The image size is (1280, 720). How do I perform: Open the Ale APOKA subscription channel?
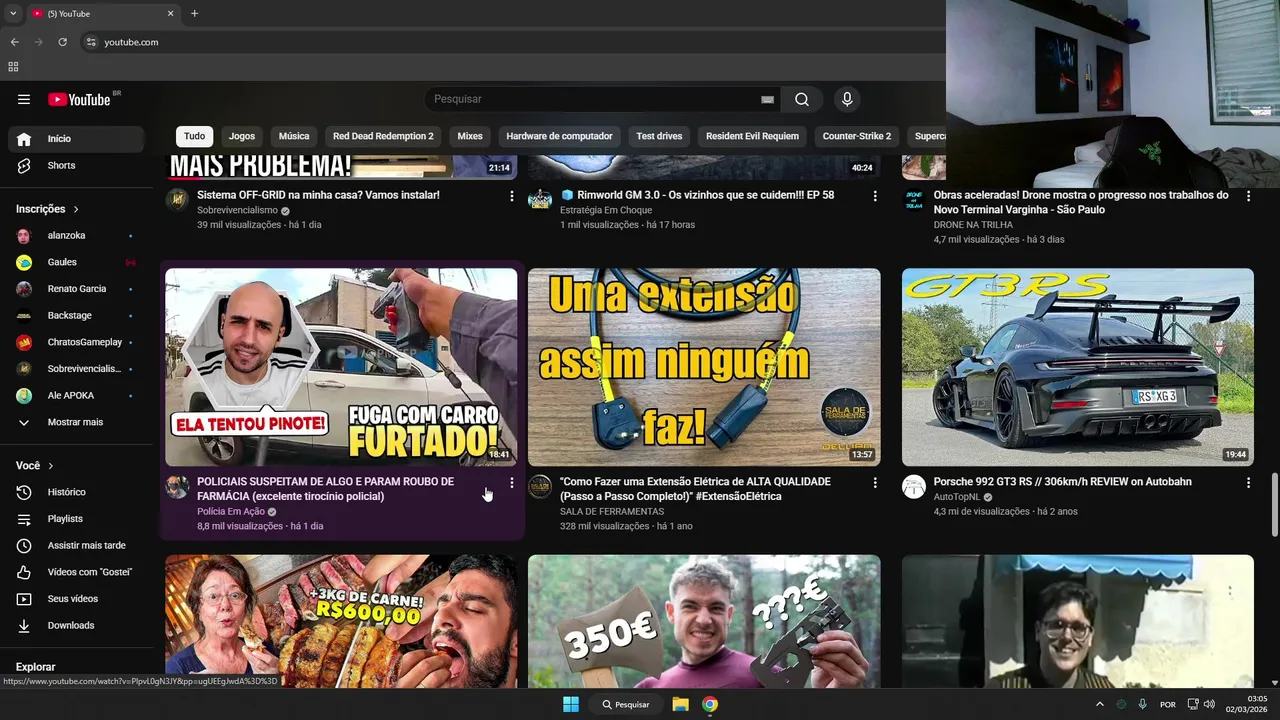(x=76, y=395)
